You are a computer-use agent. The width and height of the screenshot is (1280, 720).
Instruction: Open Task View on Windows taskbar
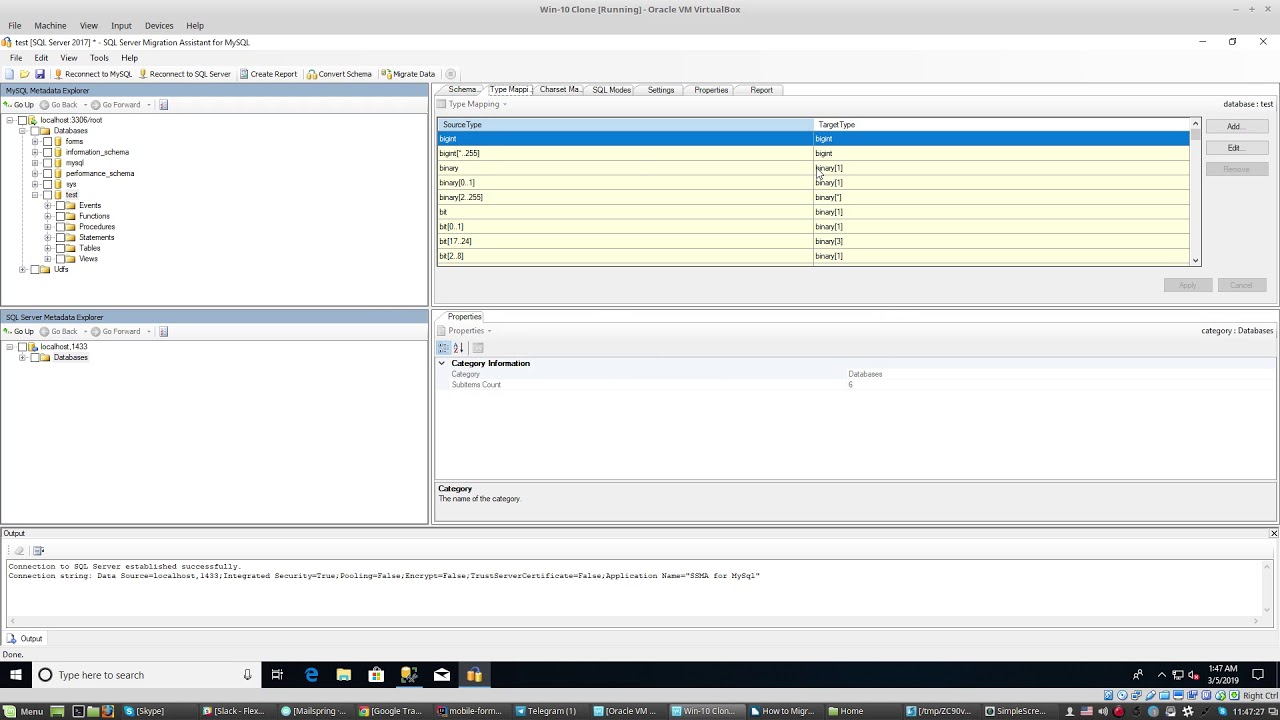[x=277, y=675]
